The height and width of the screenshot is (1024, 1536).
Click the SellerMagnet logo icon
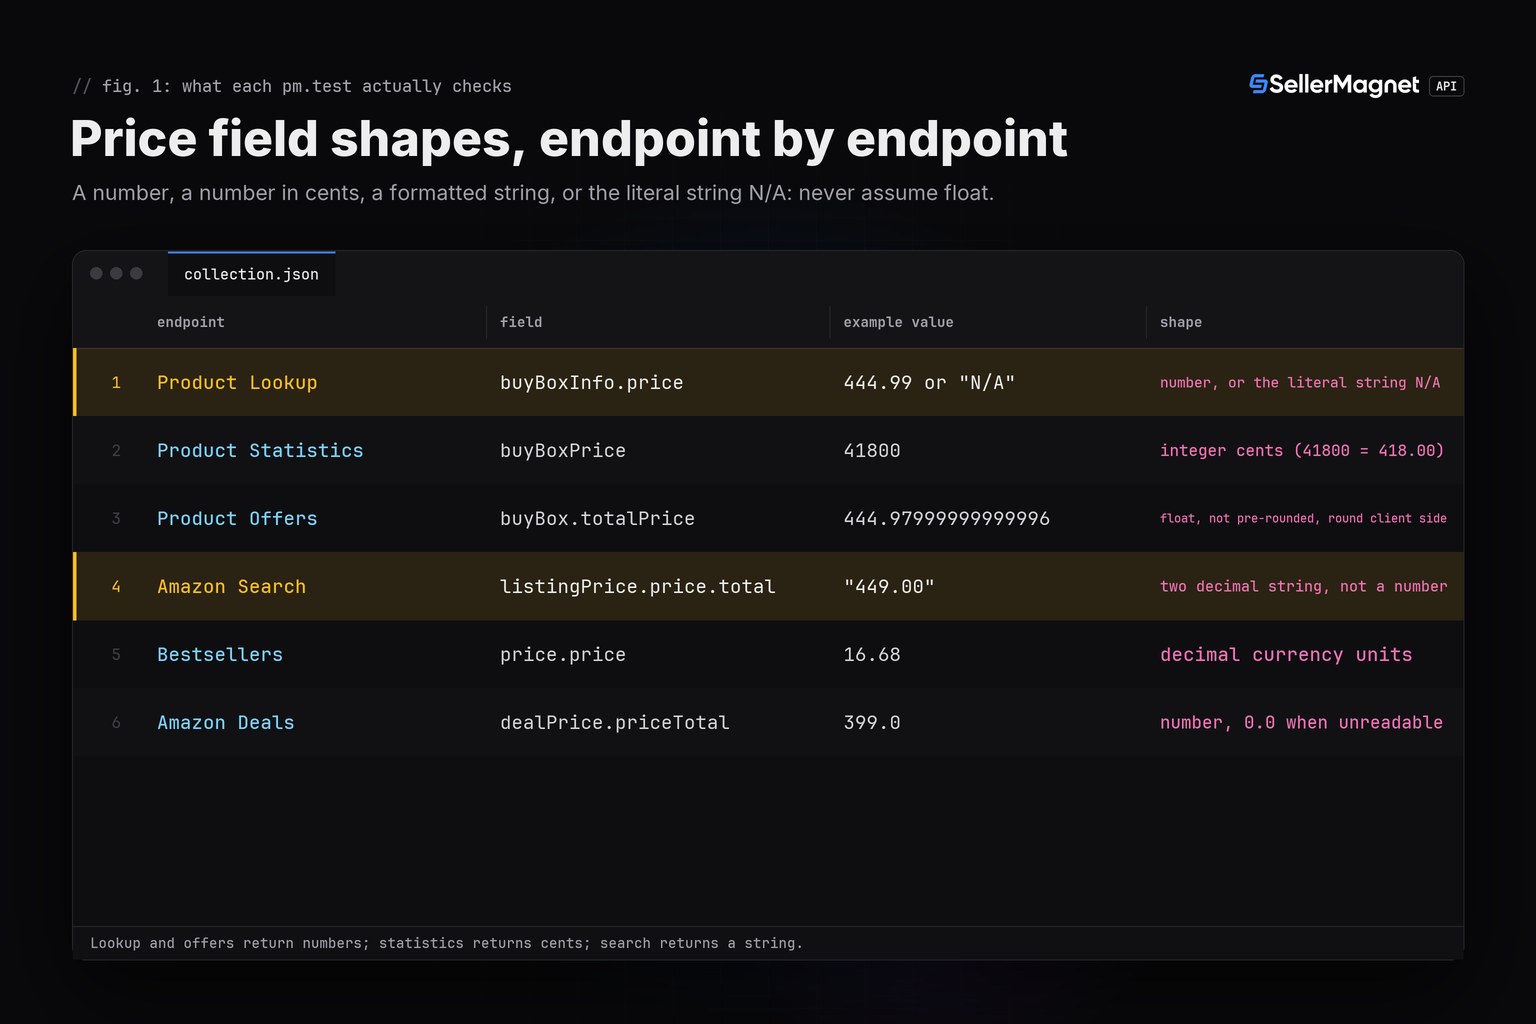point(1258,85)
